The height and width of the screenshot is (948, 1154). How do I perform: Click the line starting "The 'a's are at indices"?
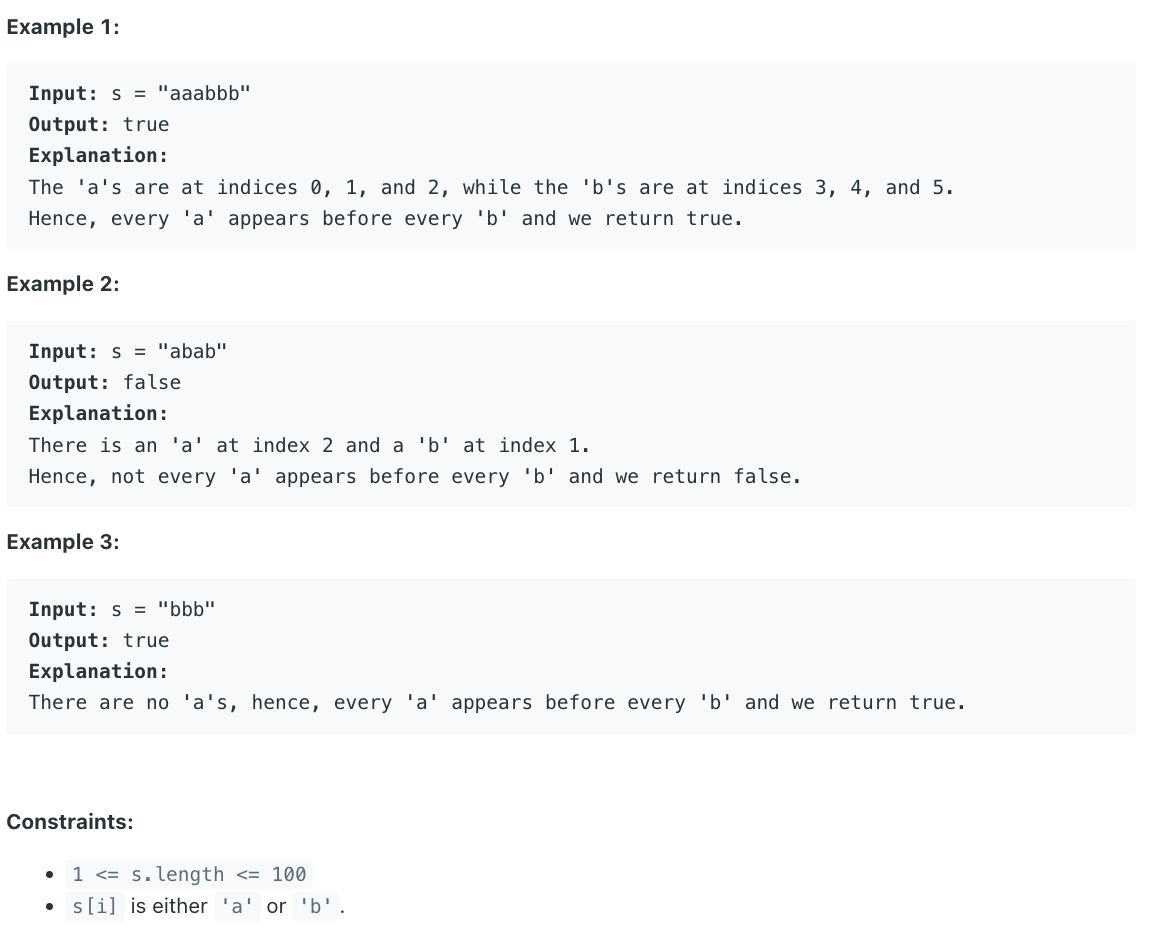click(x=491, y=188)
